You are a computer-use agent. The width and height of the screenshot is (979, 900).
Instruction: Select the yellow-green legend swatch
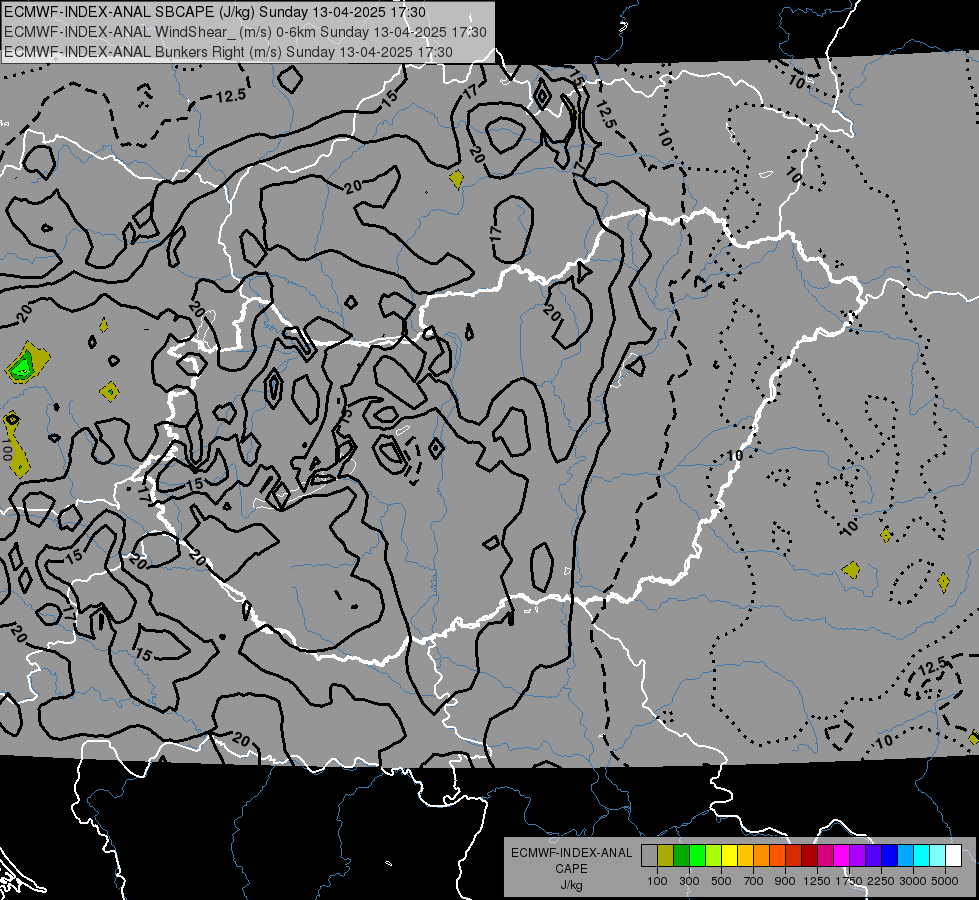click(x=714, y=856)
